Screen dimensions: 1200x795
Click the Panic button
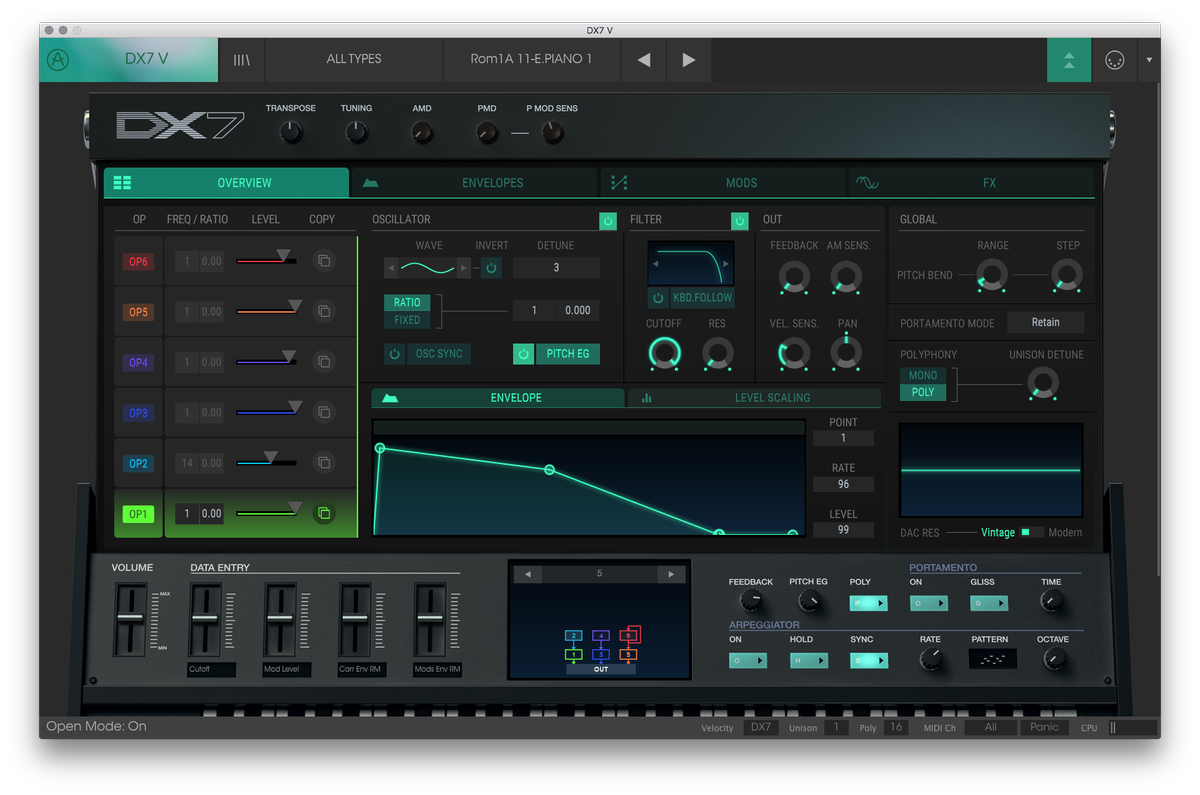pos(1045,728)
